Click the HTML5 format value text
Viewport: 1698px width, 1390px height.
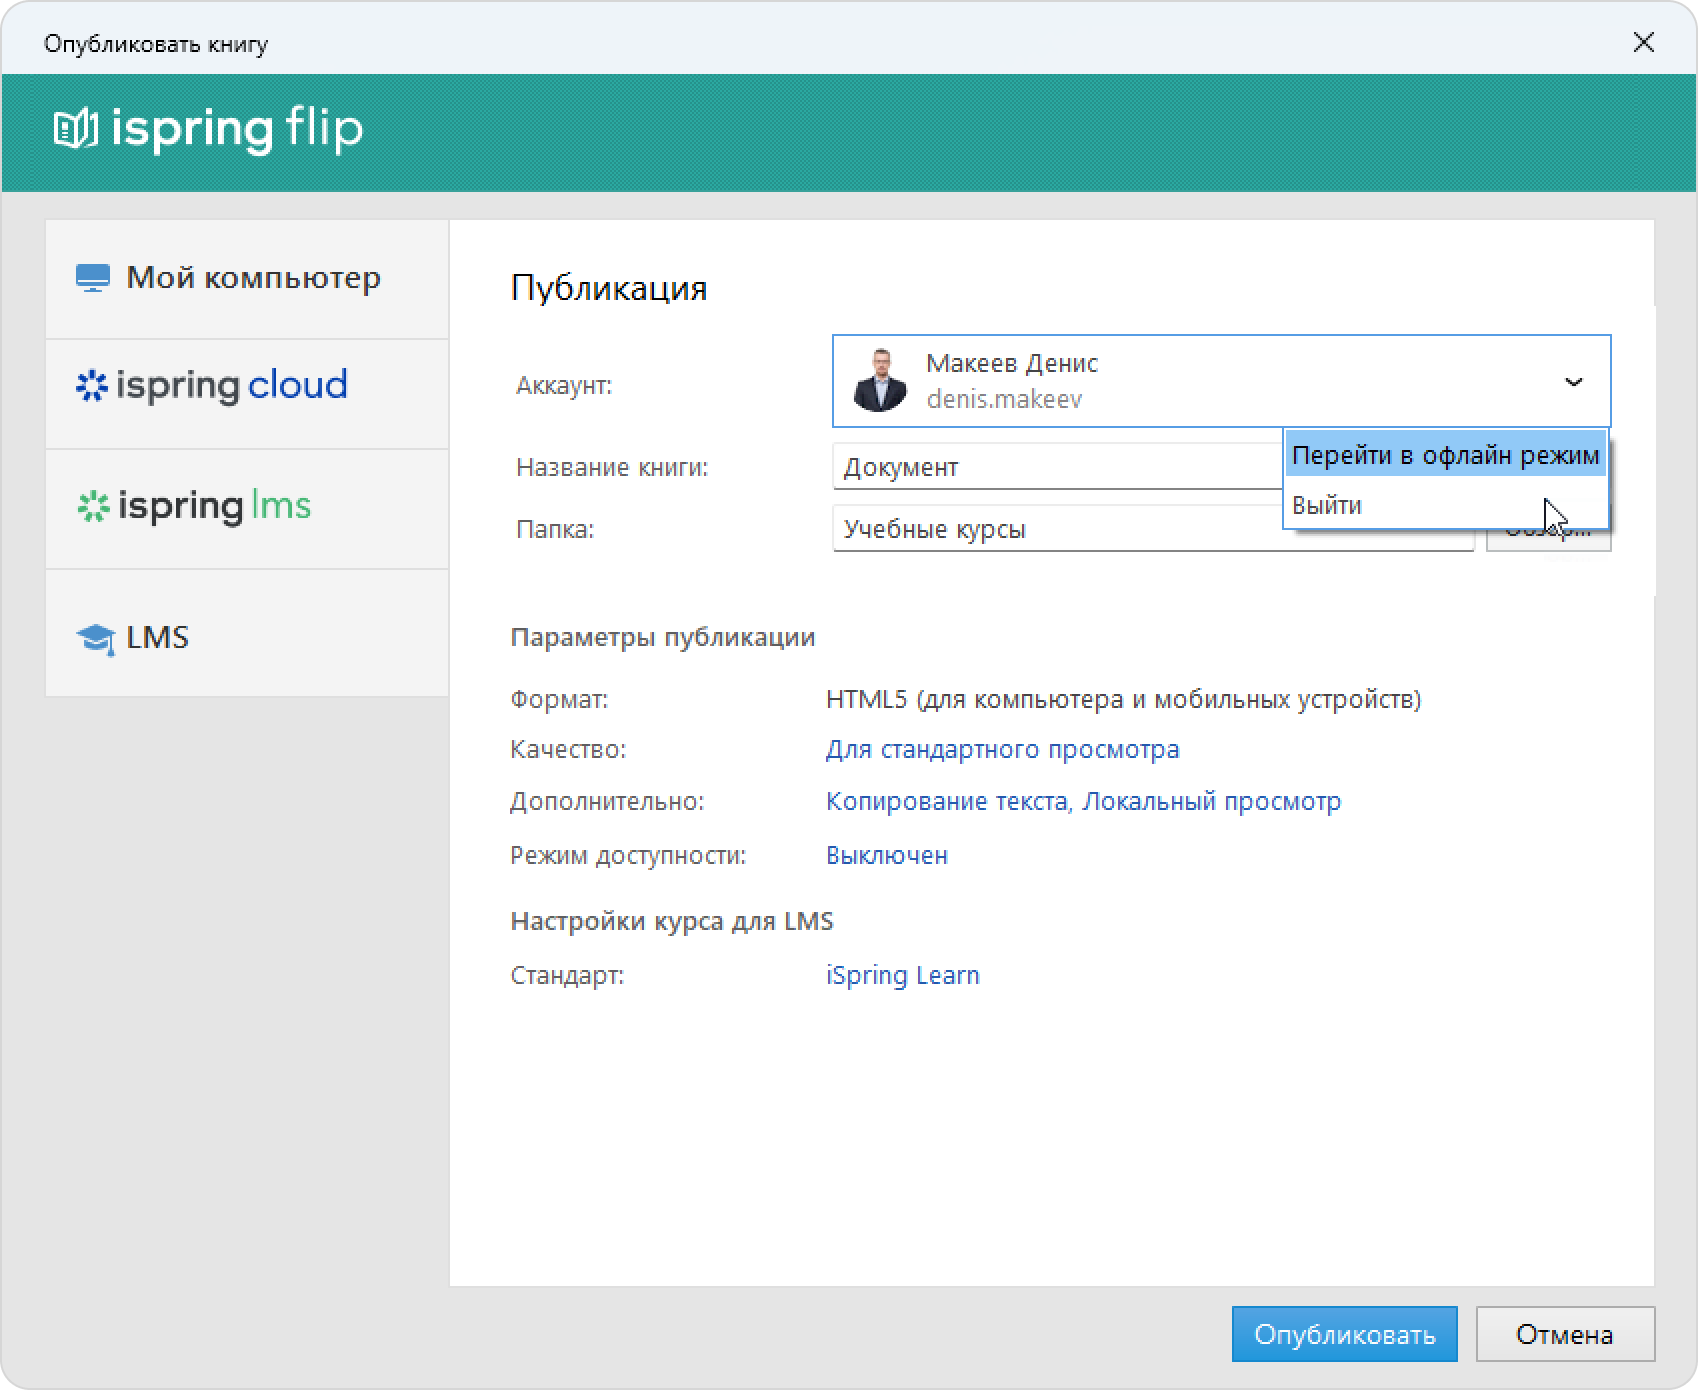click(1123, 699)
